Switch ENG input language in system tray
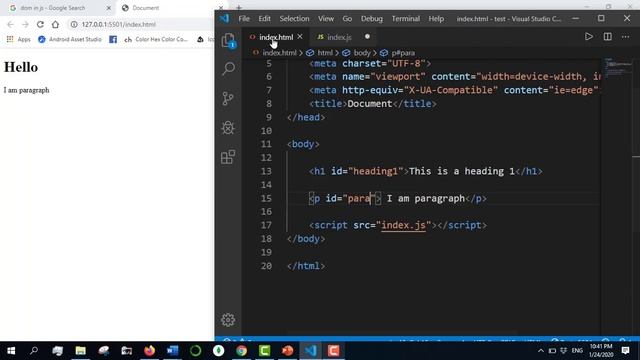Viewport: 640px width, 360px height. click(x=577, y=351)
